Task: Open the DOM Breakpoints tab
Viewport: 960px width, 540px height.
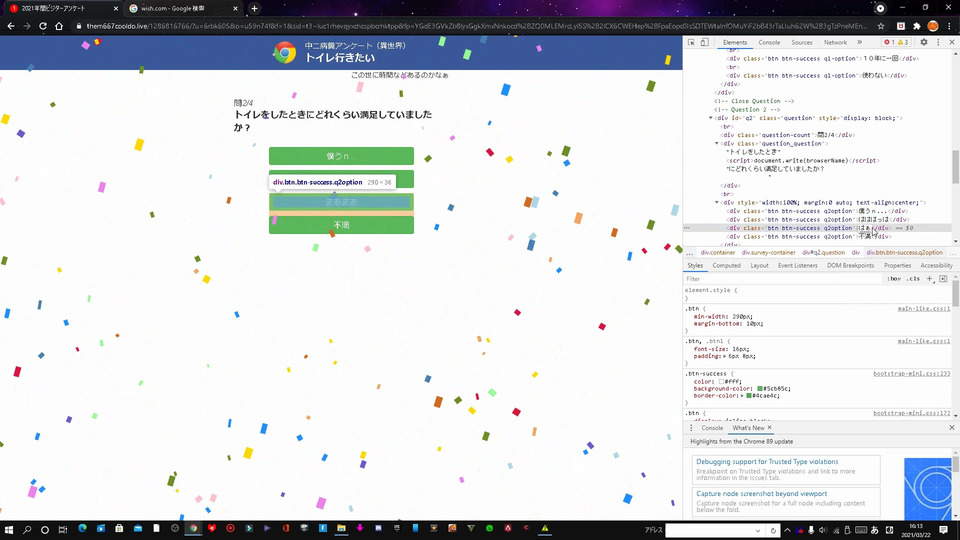Action: tap(850, 266)
